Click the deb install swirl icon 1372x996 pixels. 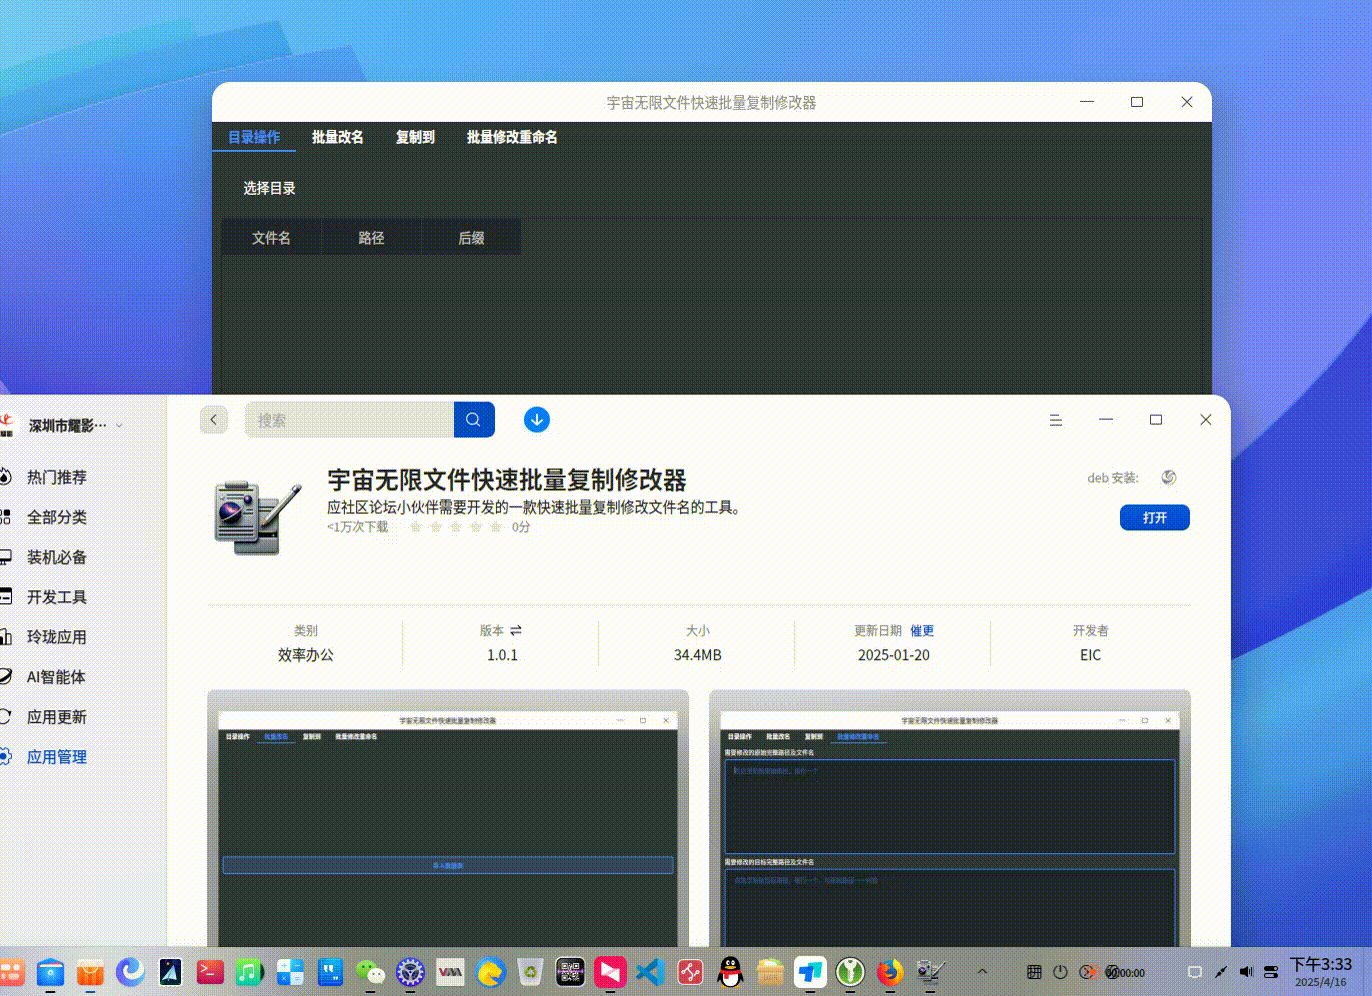coord(1169,478)
